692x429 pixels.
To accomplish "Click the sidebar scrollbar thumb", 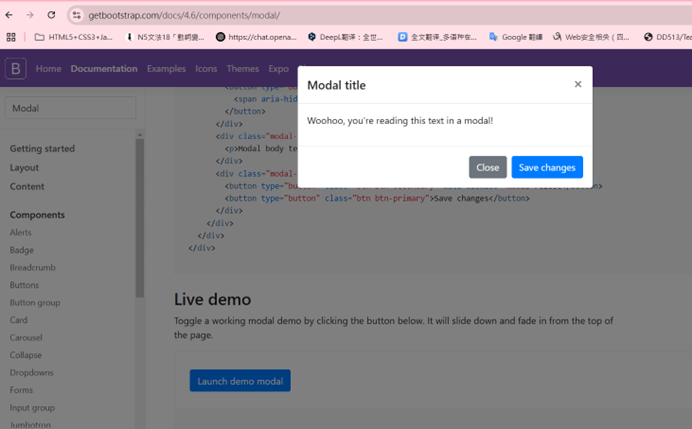I will [140, 218].
